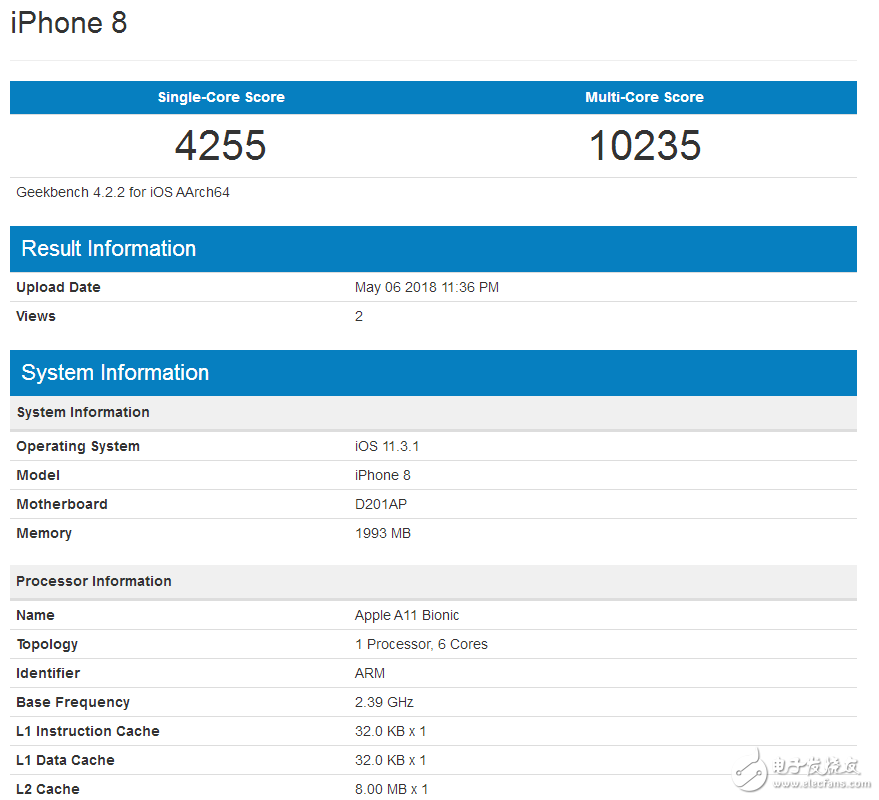The height and width of the screenshot is (800, 879).
Task: Select the Multi-Core Score header
Action: (x=644, y=97)
